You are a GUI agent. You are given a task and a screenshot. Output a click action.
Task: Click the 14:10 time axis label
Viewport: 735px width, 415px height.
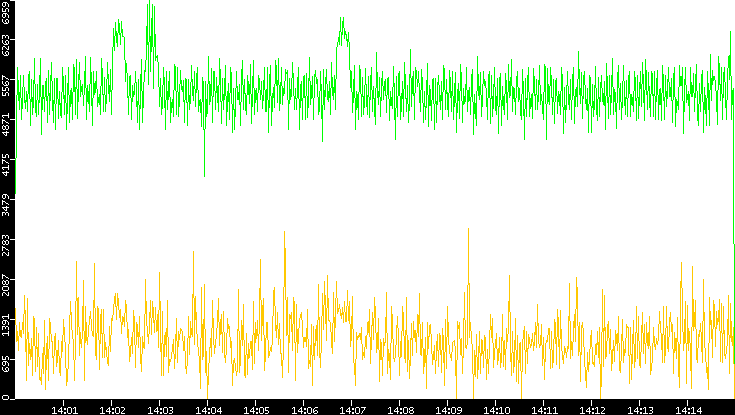tap(497, 411)
